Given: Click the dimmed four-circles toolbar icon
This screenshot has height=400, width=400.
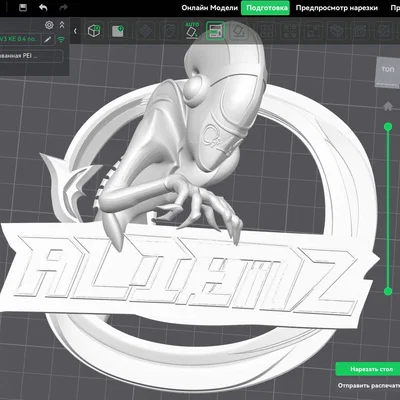Looking at the screenshot, I should 290,32.
